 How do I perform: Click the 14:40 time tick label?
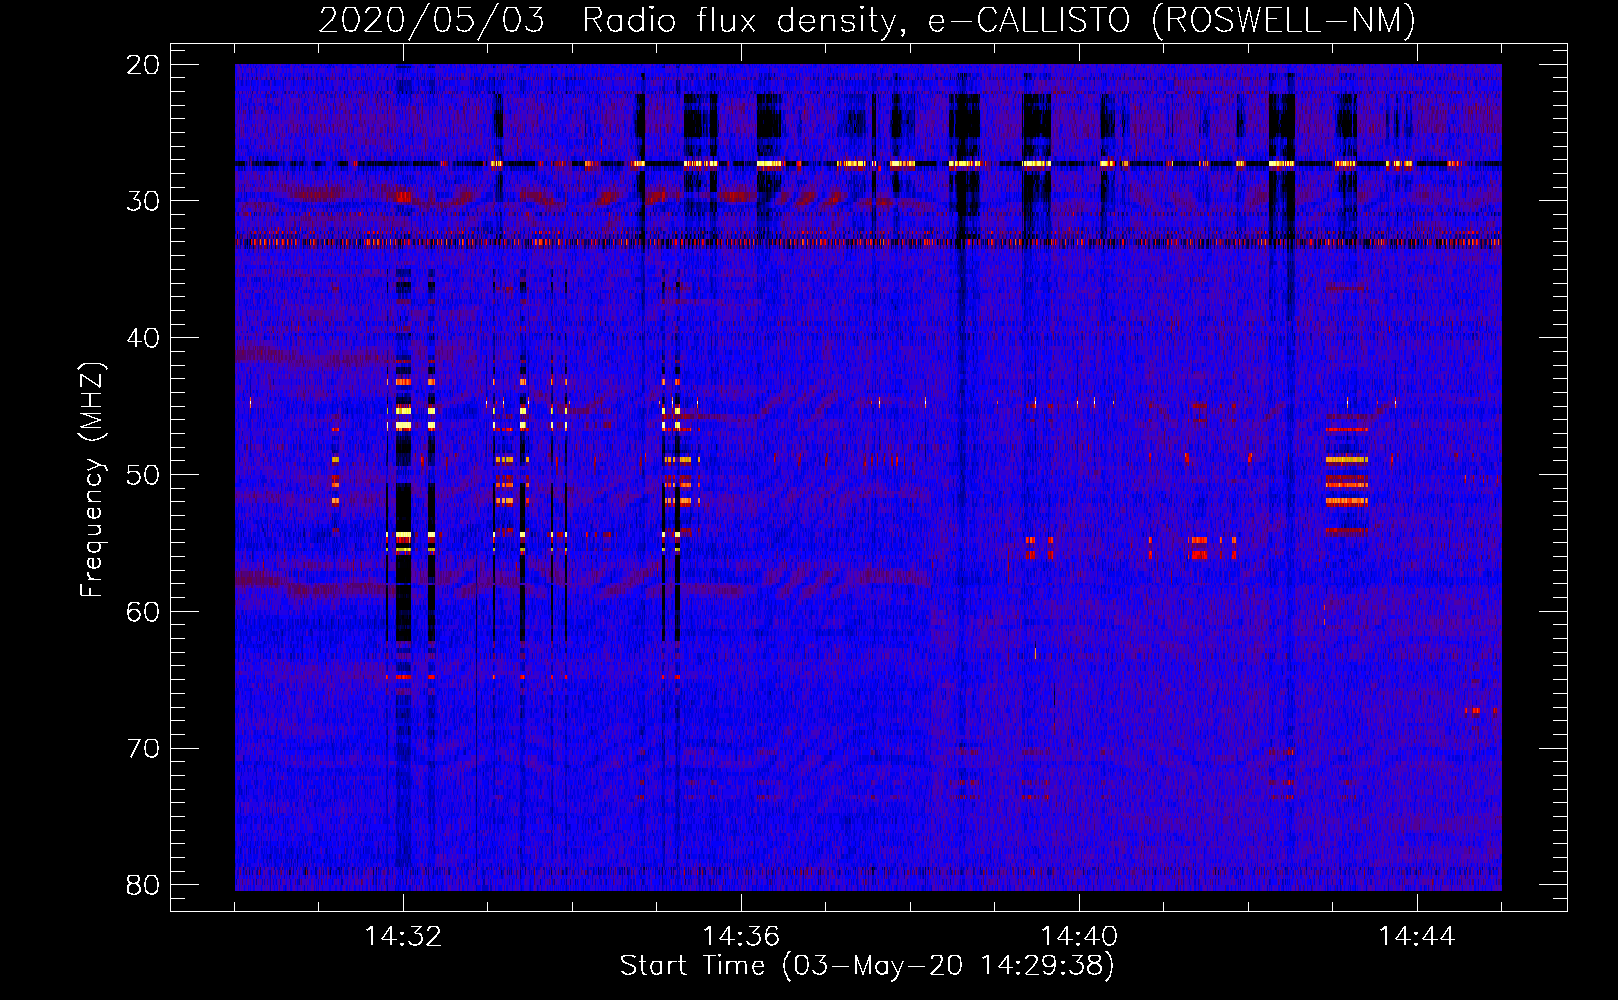(1079, 937)
